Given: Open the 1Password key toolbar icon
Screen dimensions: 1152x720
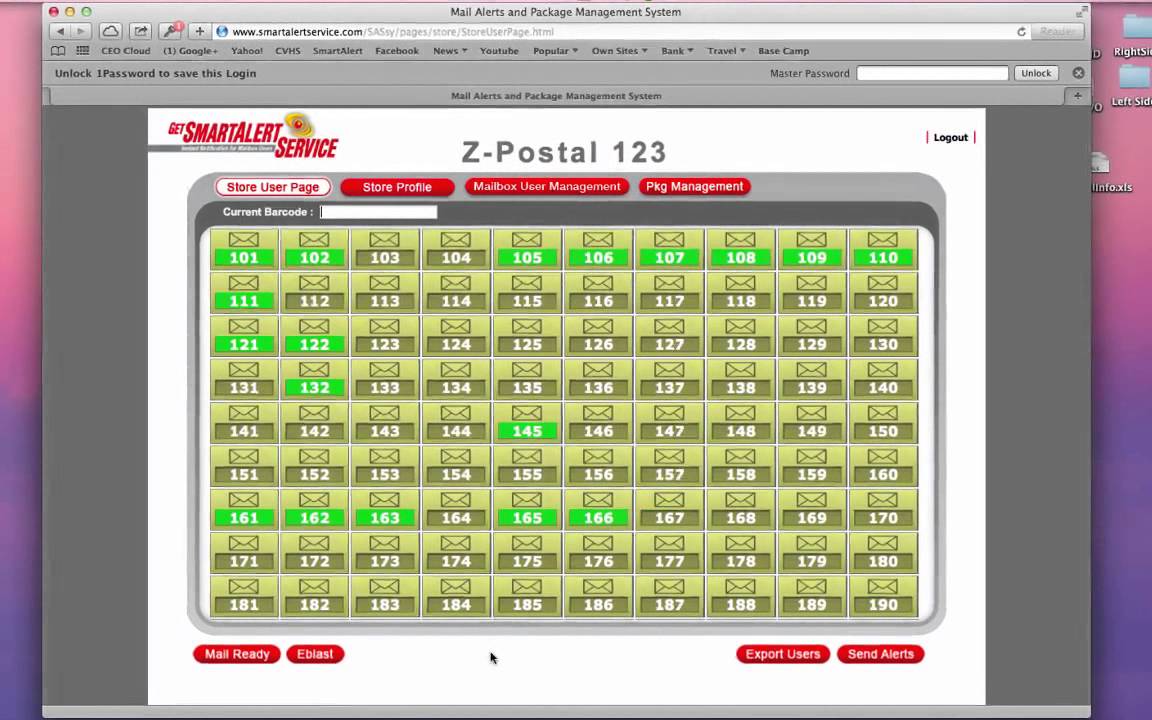Looking at the screenshot, I should 171,32.
